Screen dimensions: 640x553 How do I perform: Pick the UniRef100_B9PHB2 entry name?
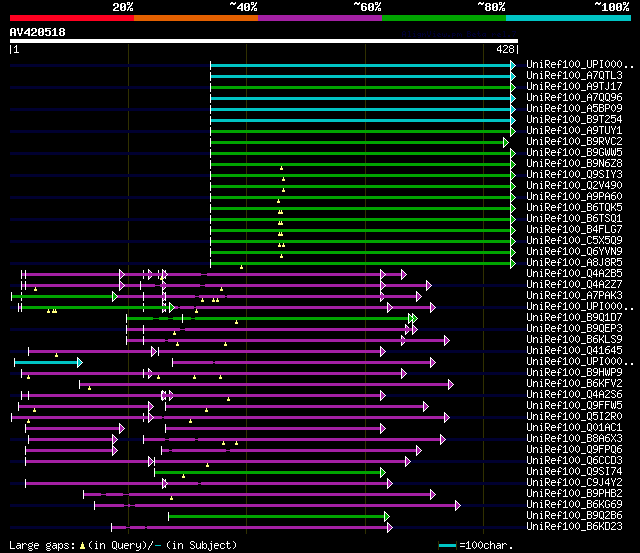point(574,494)
